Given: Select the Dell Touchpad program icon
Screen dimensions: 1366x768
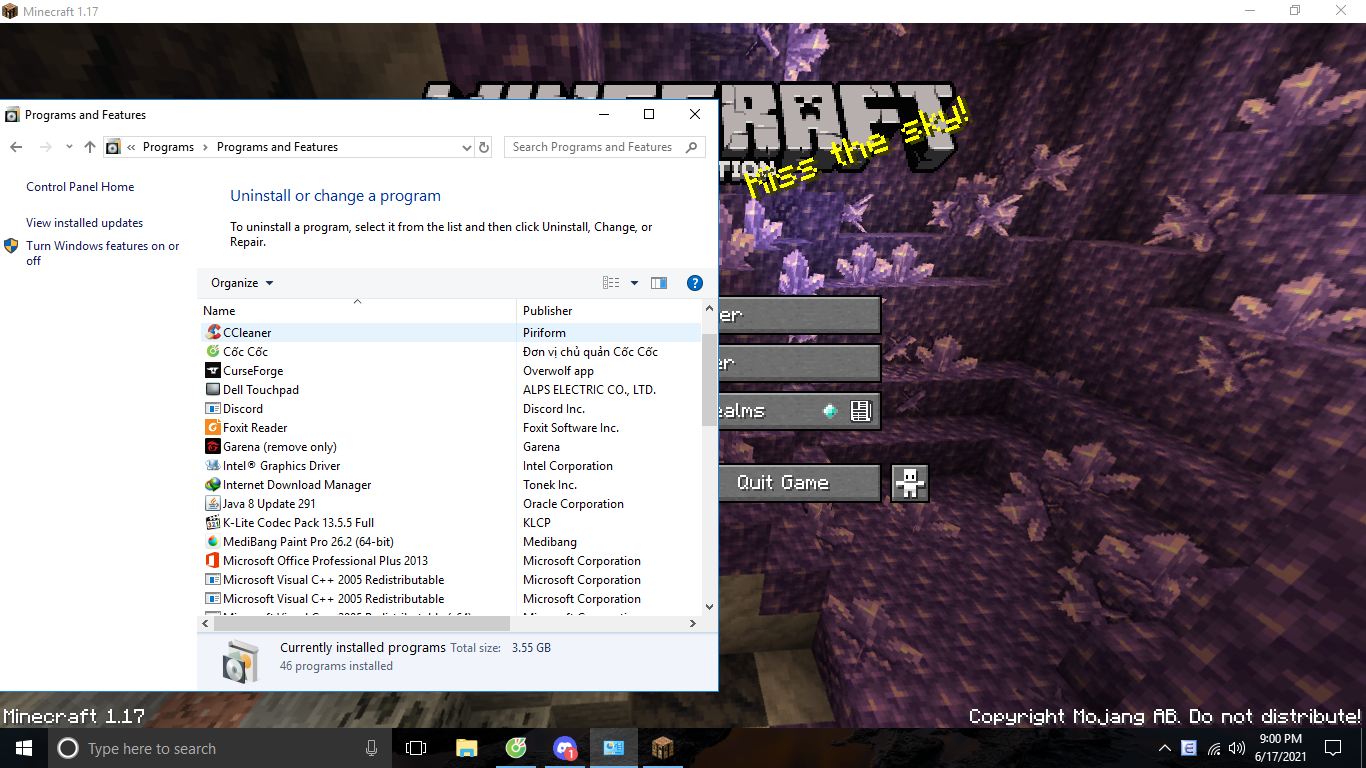Looking at the screenshot, I should (x=213, y=389).
